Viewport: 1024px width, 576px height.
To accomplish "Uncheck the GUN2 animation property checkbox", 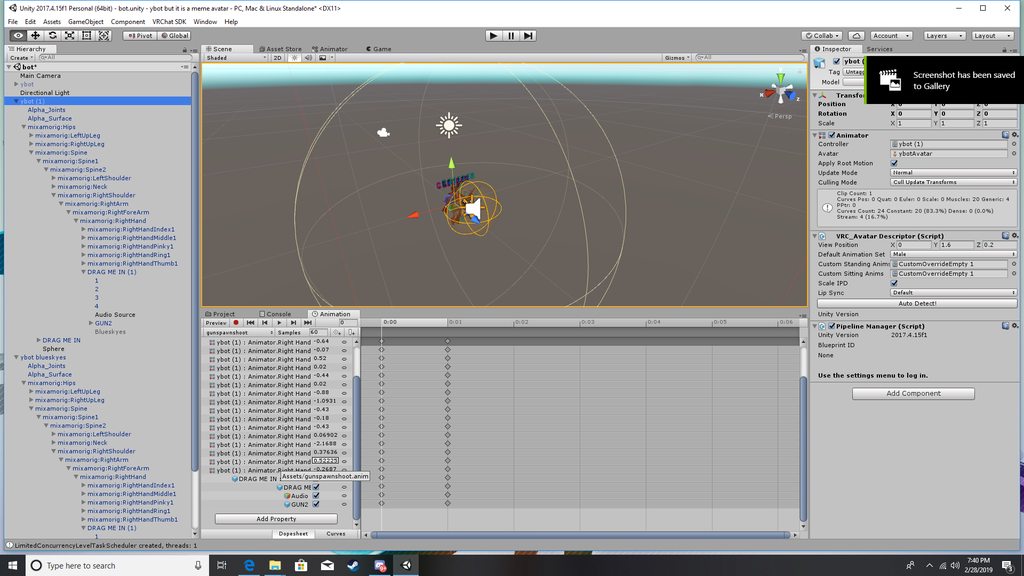I will point(316,504).
